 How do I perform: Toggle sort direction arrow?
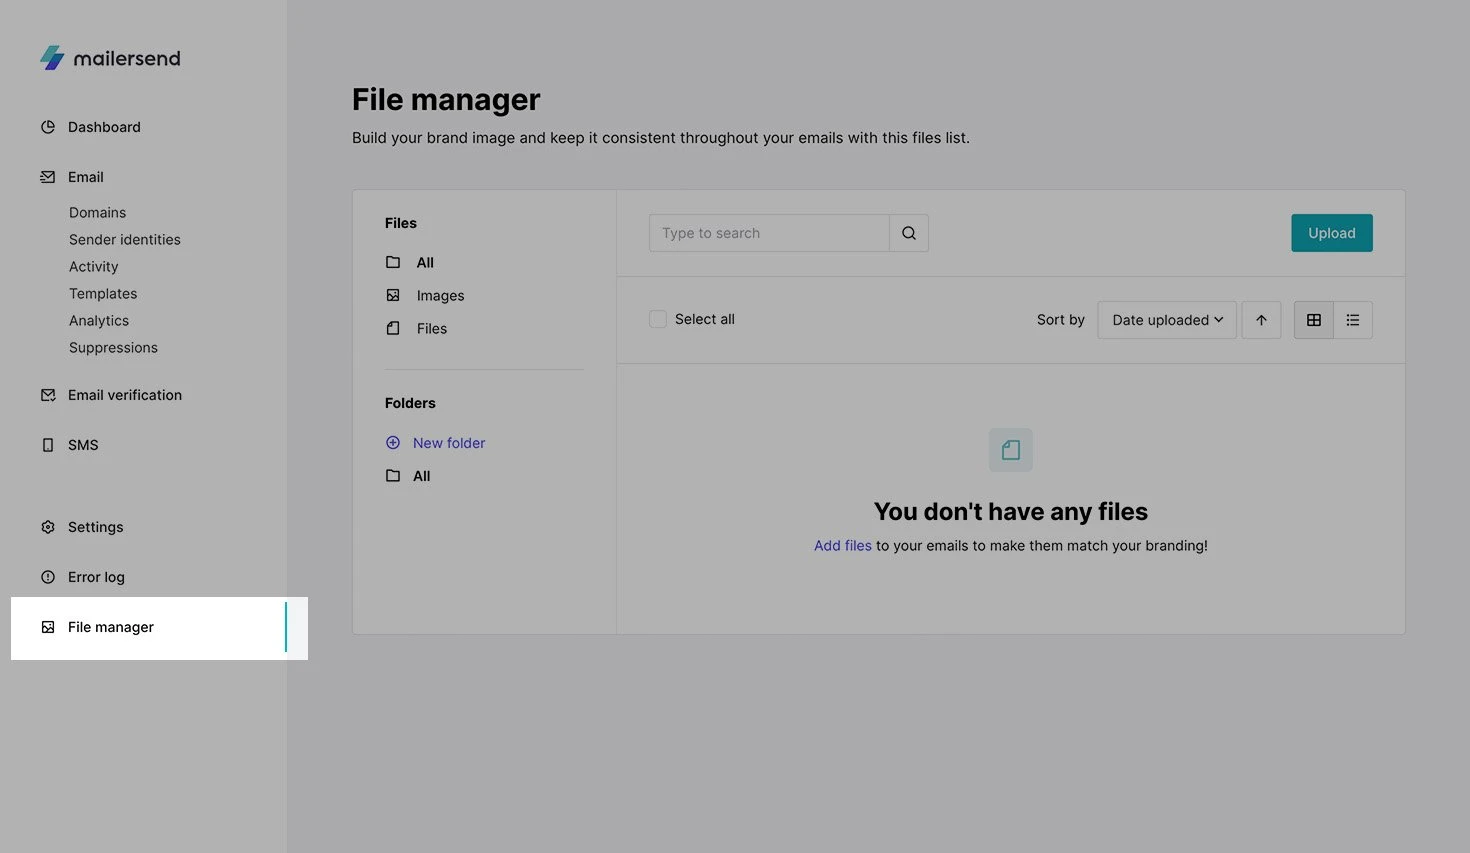pyautogui.click(x=1261, y=320)
